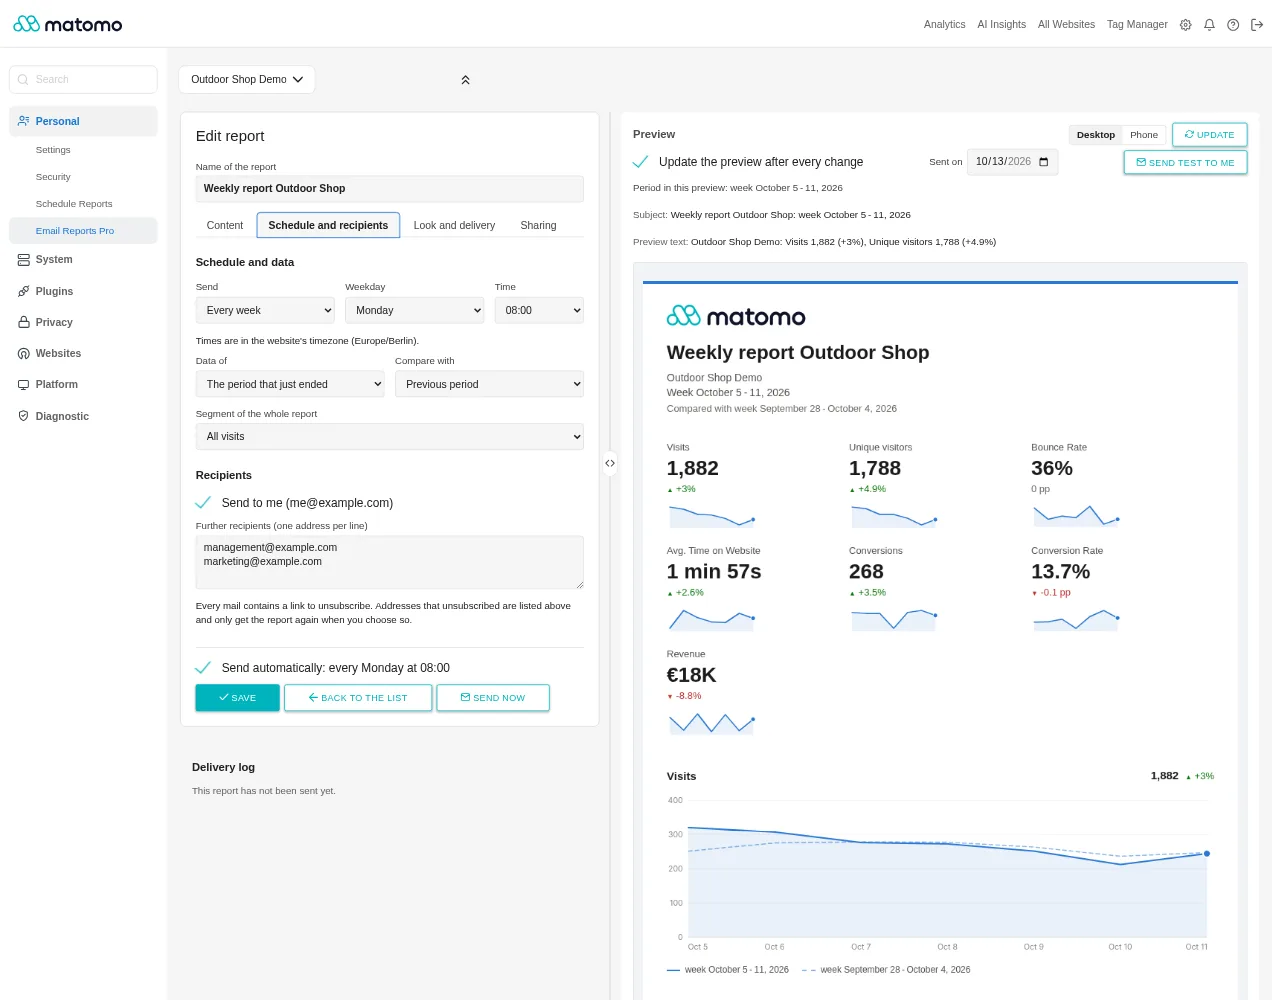This screenshot has width=1272, height=1000.
Task: Open the segment dropdown showing All visits
Action: pos(390,437)
